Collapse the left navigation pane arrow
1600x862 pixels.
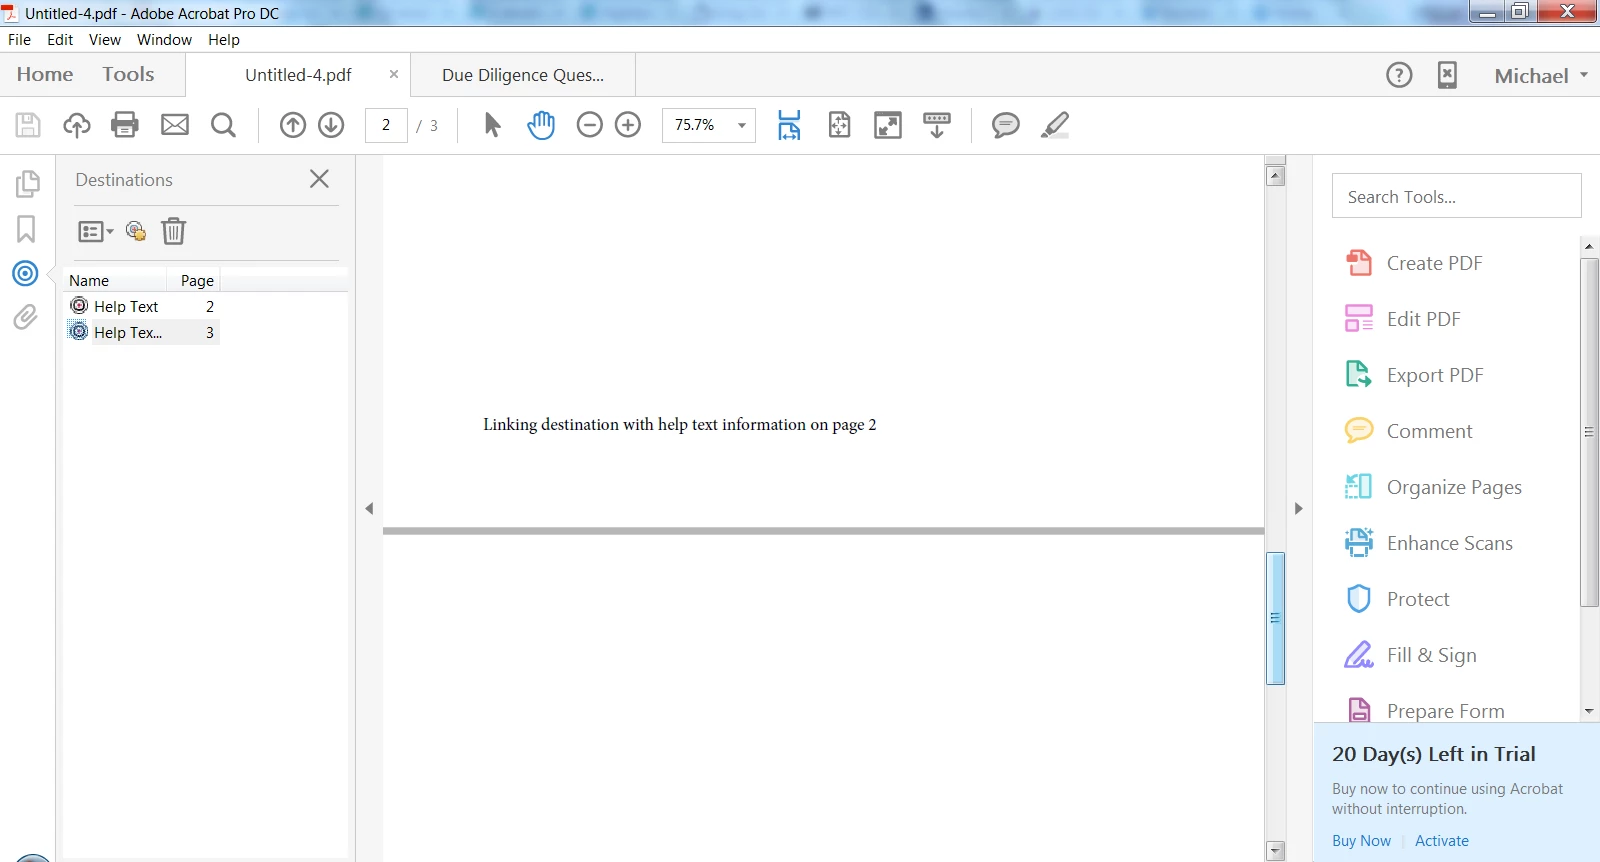pyautogui.click(x=369, y=509)
